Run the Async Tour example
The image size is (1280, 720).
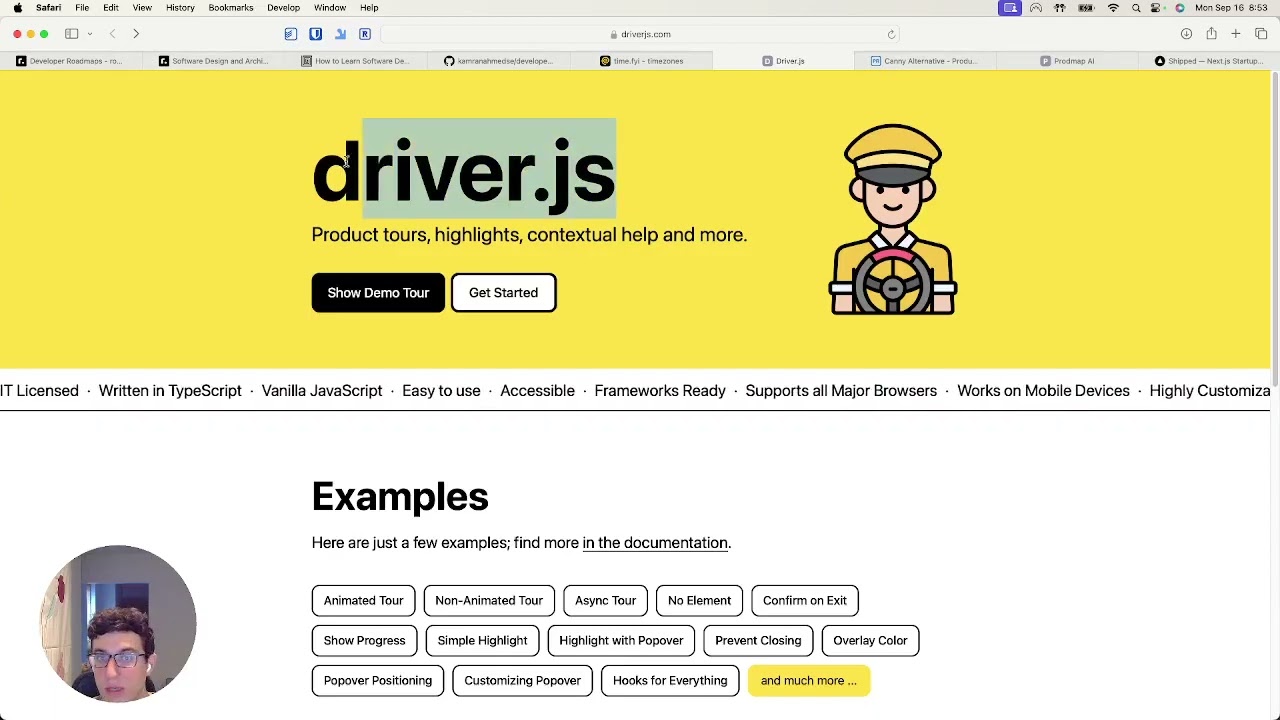[x=605, y=601]
